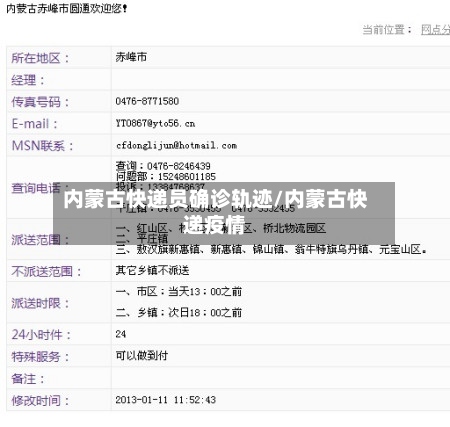
Task: Select the line starting 三、敖汉旗新惠镇
Action: click(x=271, y=249)
